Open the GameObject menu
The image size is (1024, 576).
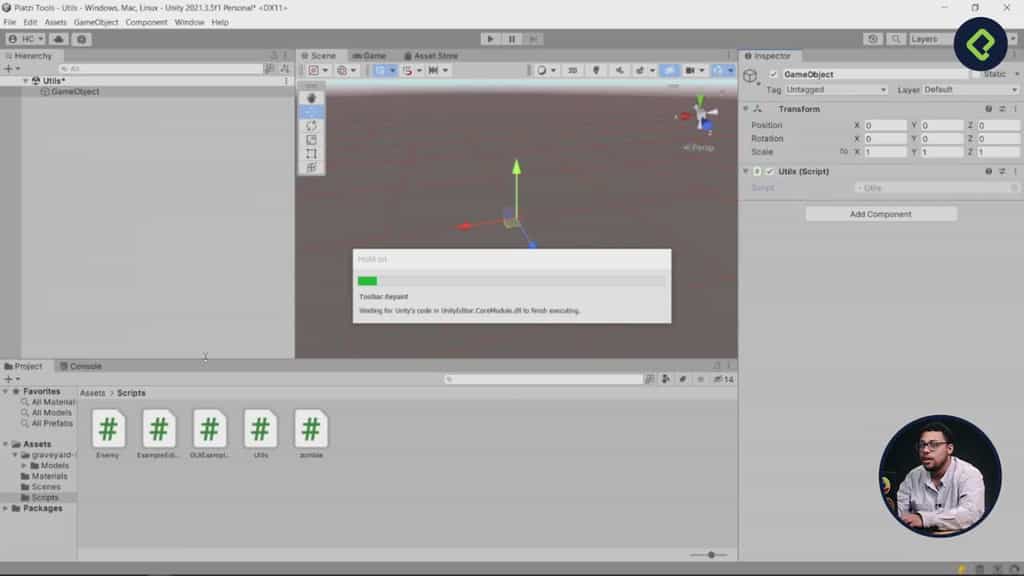point(95,20)
